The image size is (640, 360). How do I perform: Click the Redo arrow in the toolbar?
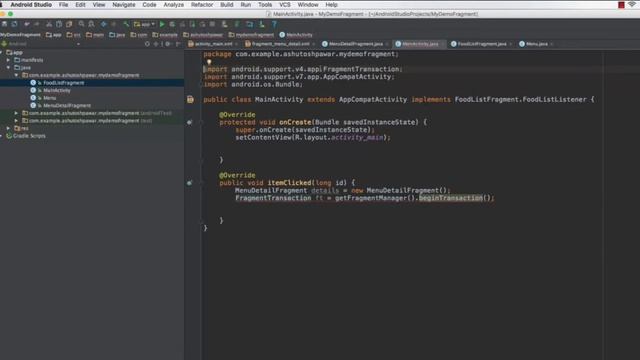pos(36,24)
